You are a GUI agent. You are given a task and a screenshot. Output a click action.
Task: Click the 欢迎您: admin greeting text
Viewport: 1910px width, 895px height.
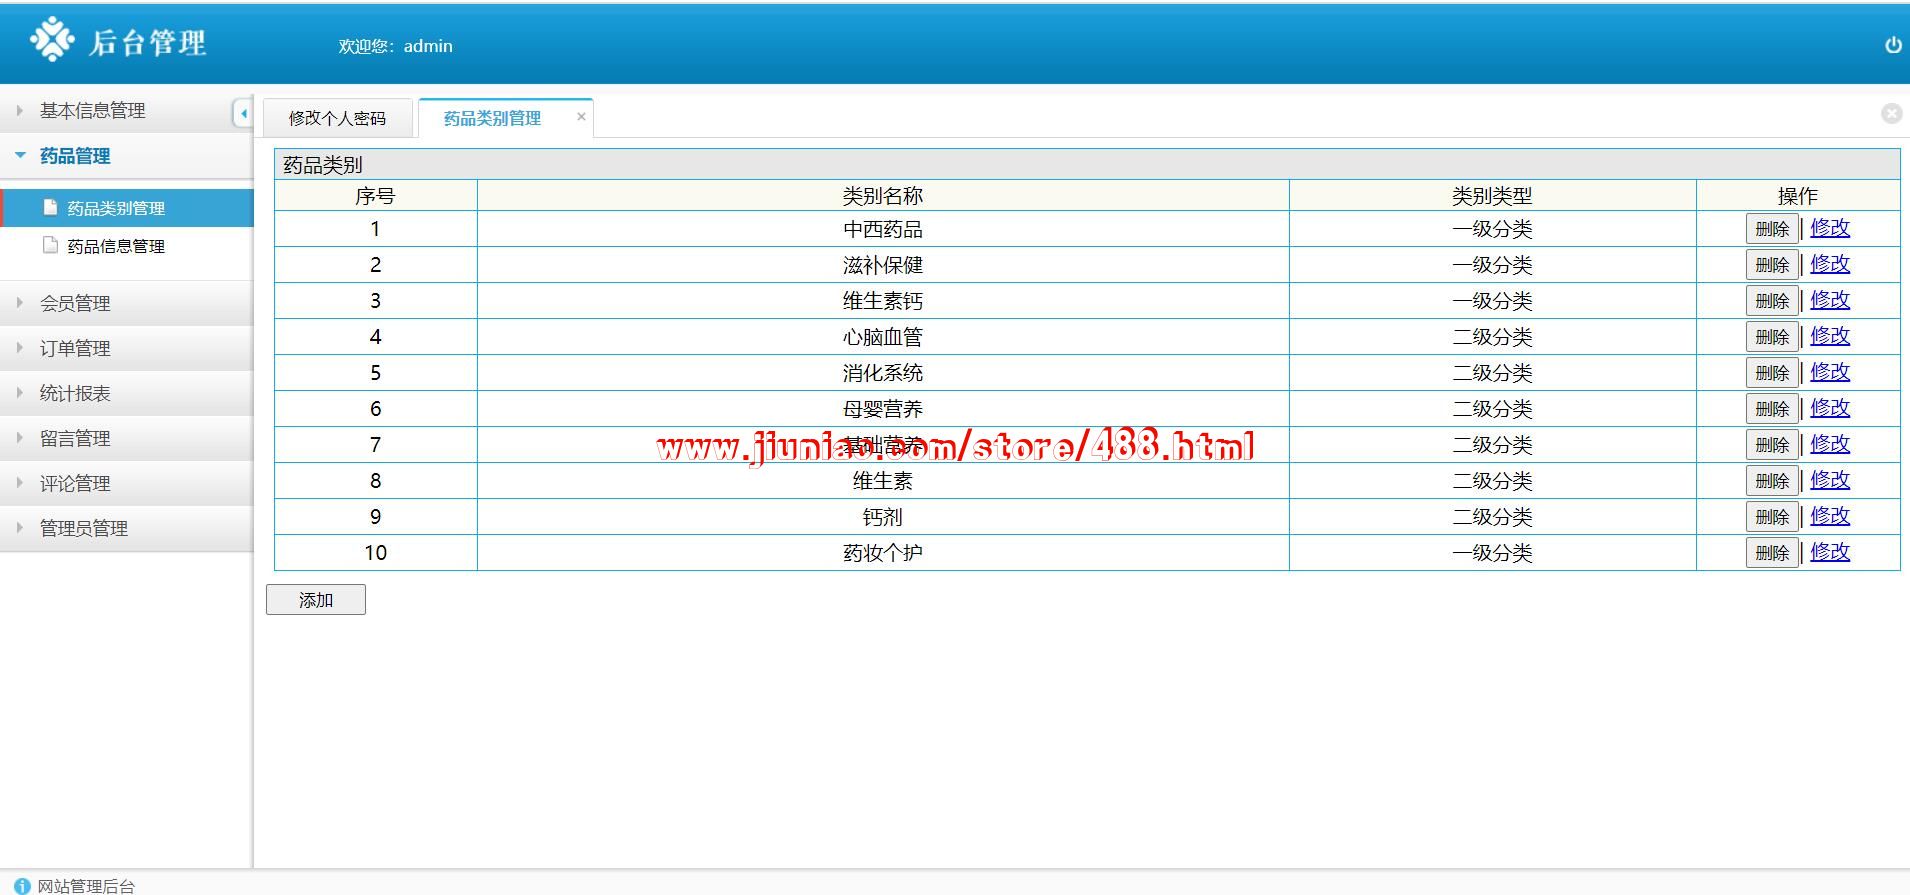click(x=395, y=46)
